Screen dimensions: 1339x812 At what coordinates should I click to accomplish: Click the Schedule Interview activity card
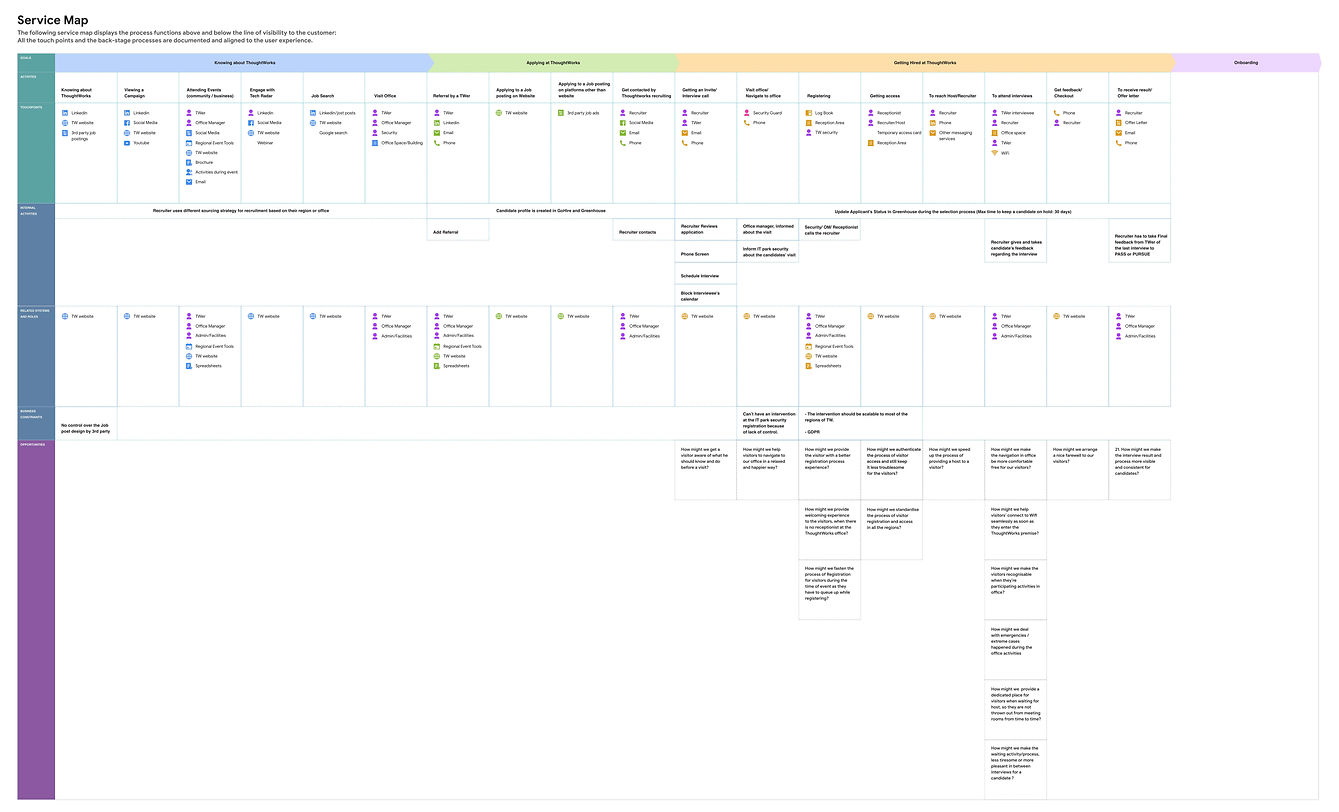click(x=706, y=272)
